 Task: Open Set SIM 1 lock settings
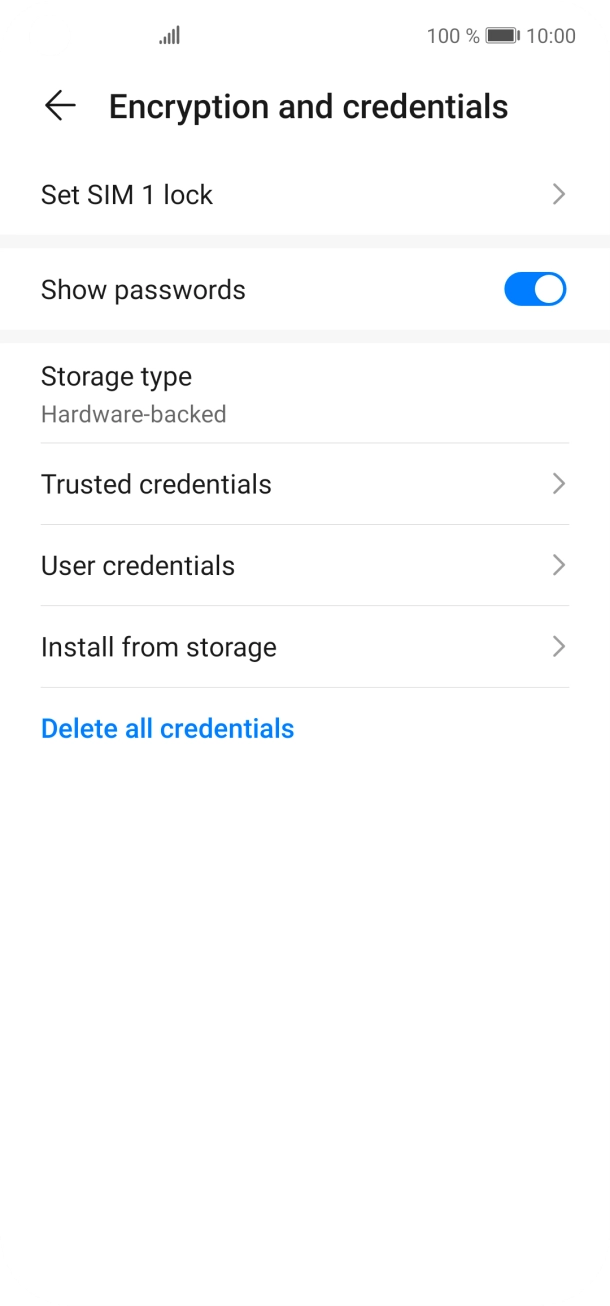pyautogui.click(x=127, y=194)
